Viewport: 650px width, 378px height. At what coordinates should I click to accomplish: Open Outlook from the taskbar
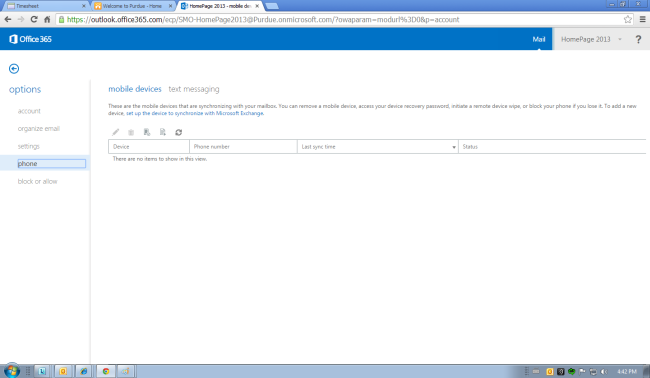[63, 371]
